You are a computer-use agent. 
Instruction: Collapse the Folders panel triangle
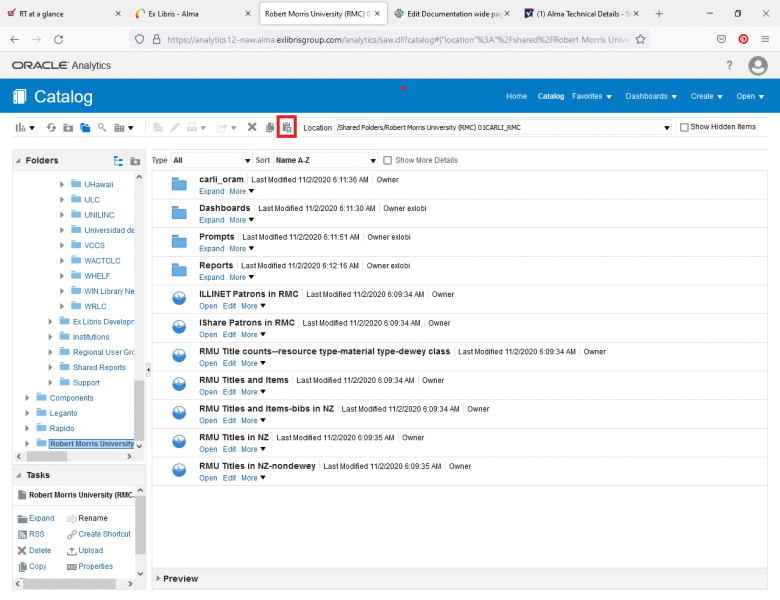18,160
